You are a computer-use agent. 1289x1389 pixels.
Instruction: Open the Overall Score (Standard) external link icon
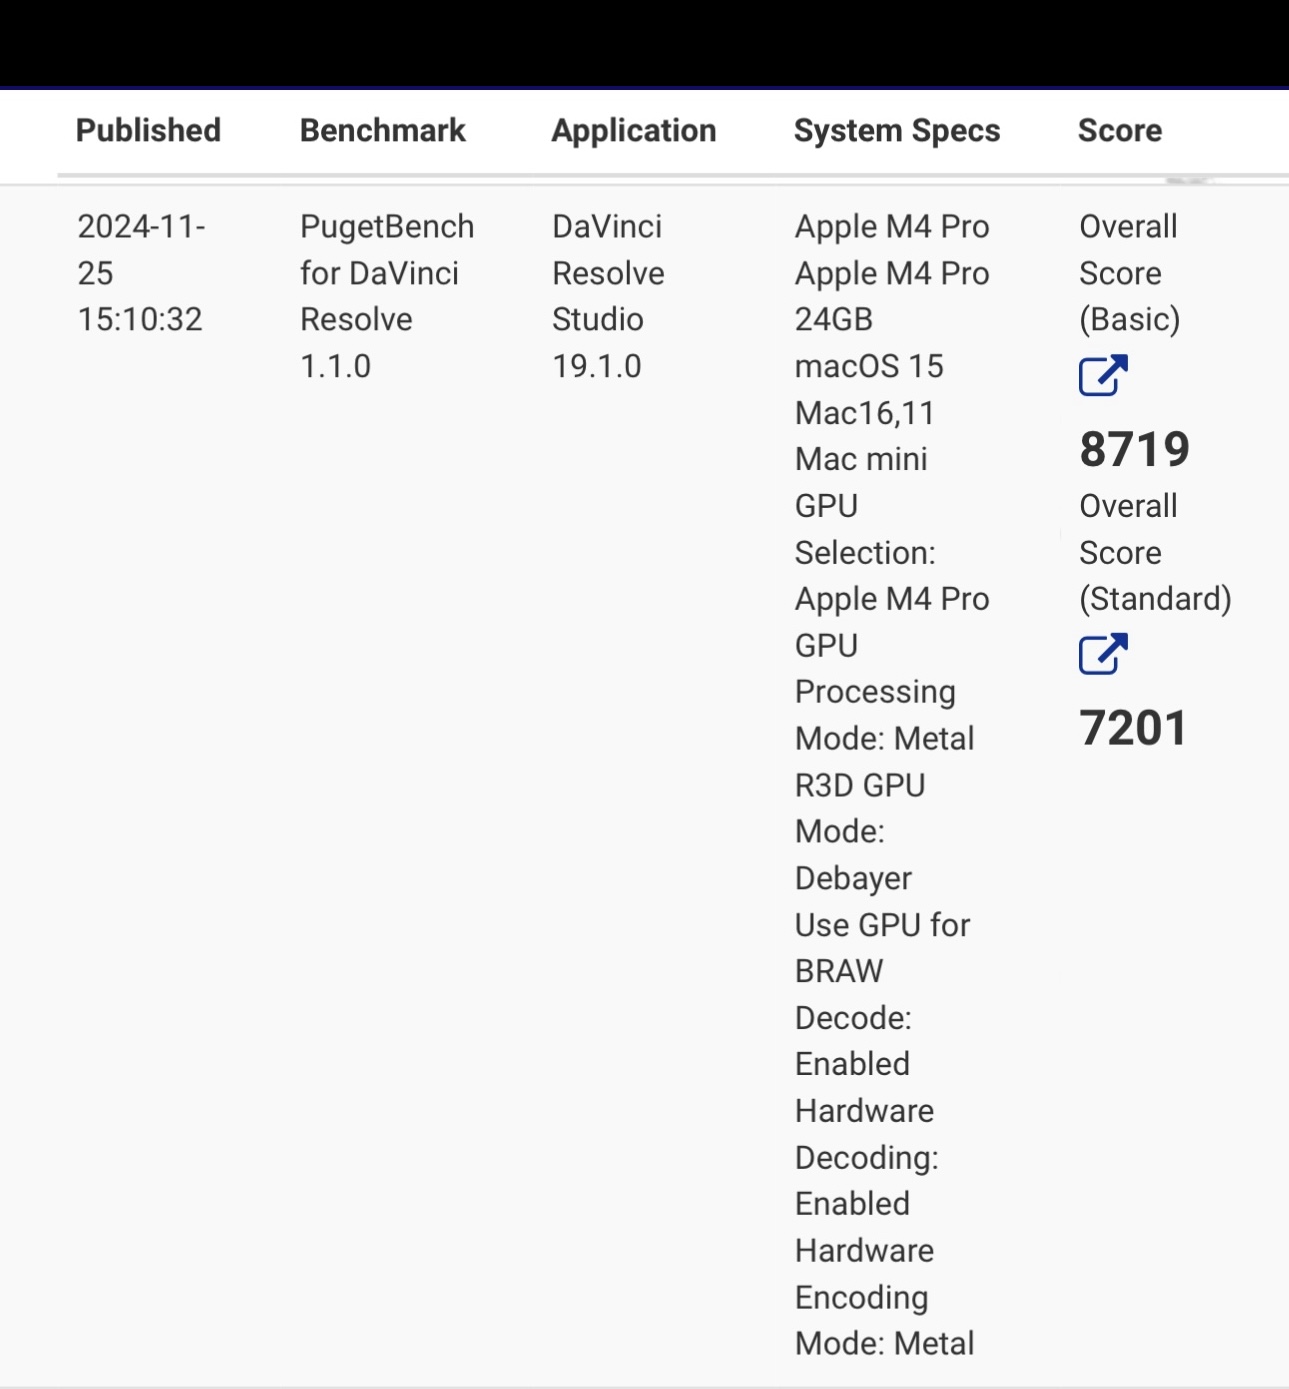[x=1103, y=654]
